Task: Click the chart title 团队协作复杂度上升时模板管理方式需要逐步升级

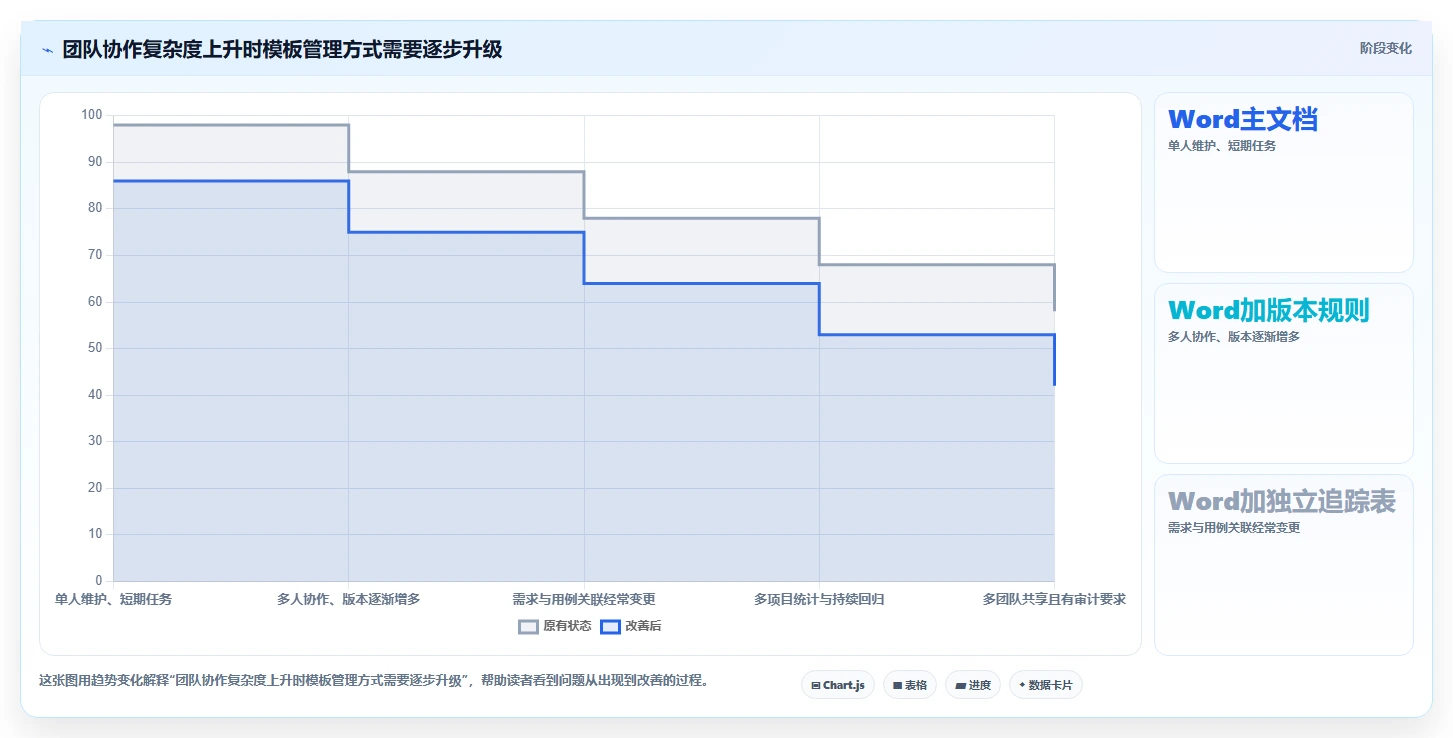Action: (x=282, y=50)
